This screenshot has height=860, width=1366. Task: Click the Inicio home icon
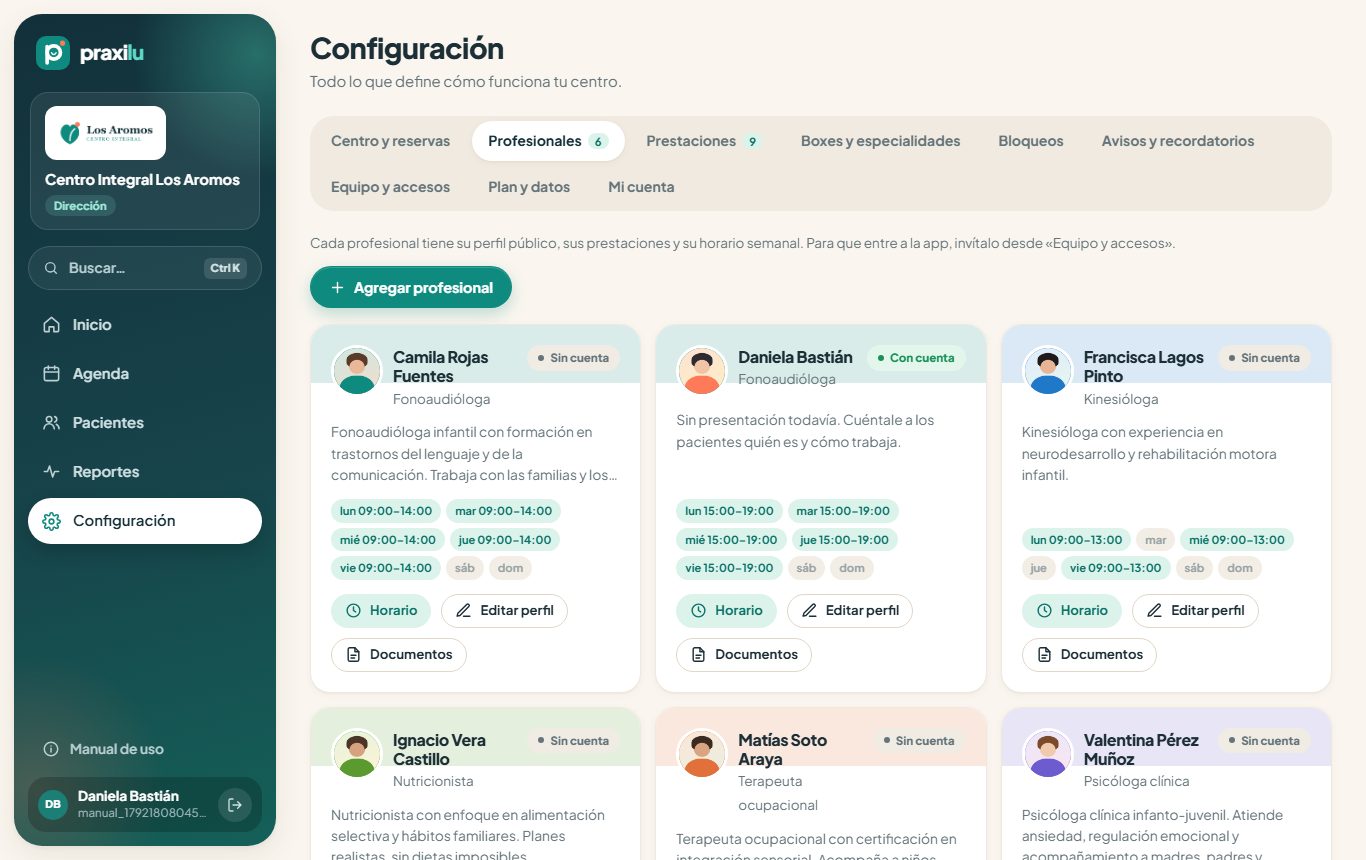52,325
